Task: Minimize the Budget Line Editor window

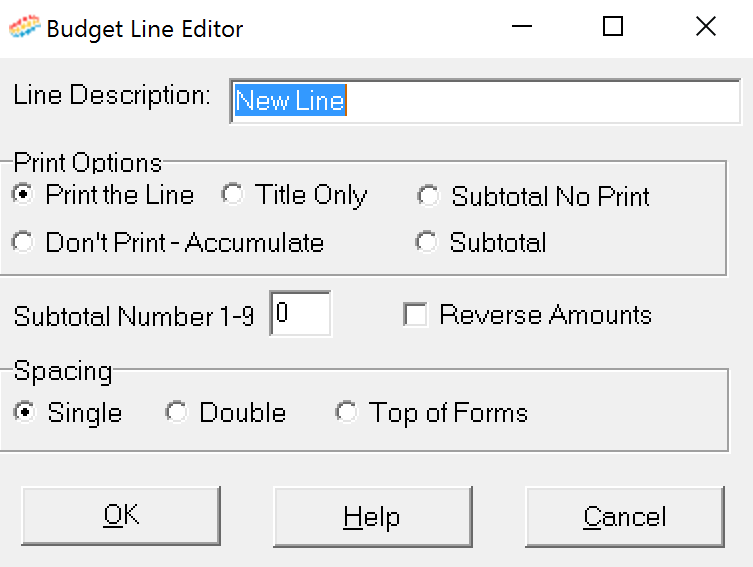Action: point(522,26)
